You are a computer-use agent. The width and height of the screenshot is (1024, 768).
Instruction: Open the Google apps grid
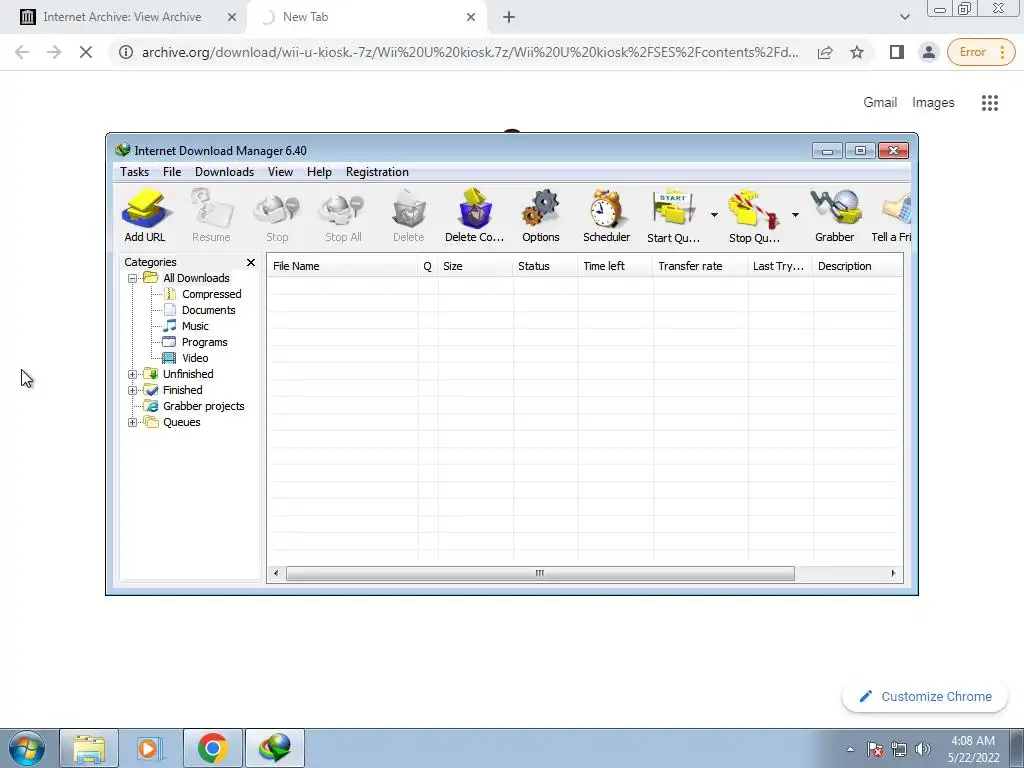click(x=990, y=103)
